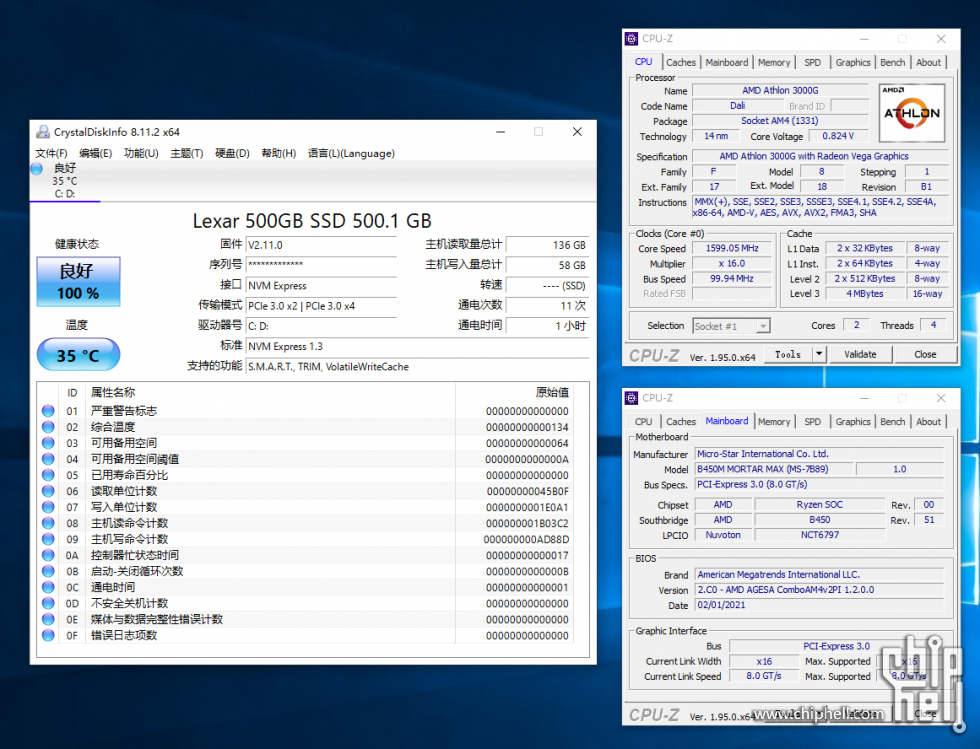Click the 原始值 column header
The image size is (980, 749).
552,393
